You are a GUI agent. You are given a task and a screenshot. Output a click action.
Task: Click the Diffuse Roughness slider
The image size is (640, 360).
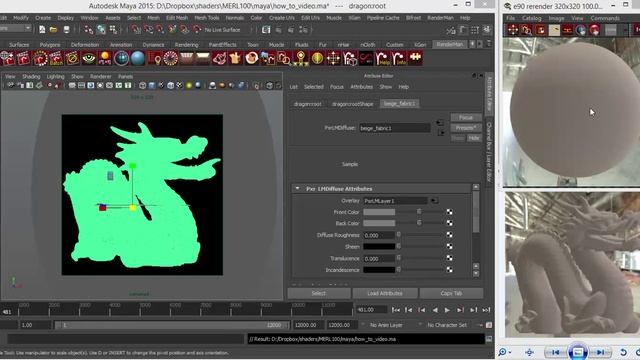[420, 235]
